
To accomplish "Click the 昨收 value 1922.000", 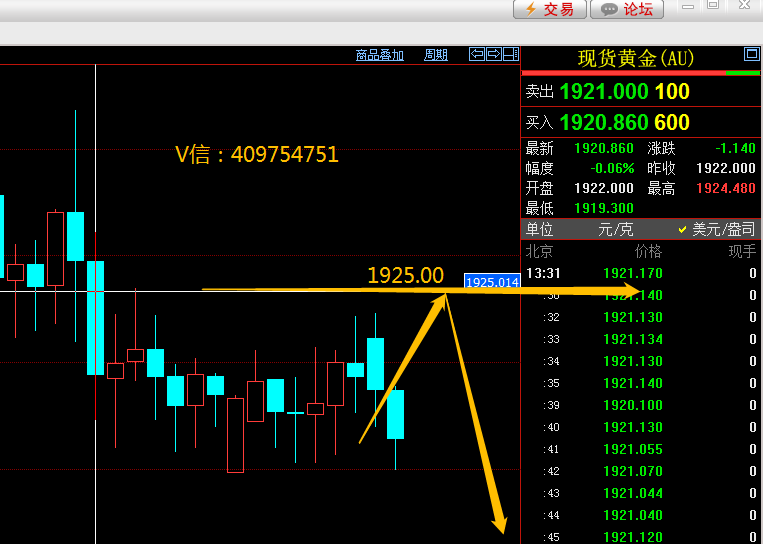I will tap(726, 168).
